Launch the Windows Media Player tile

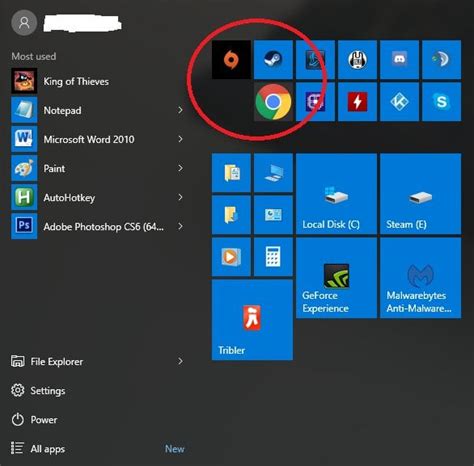(231, 257)
